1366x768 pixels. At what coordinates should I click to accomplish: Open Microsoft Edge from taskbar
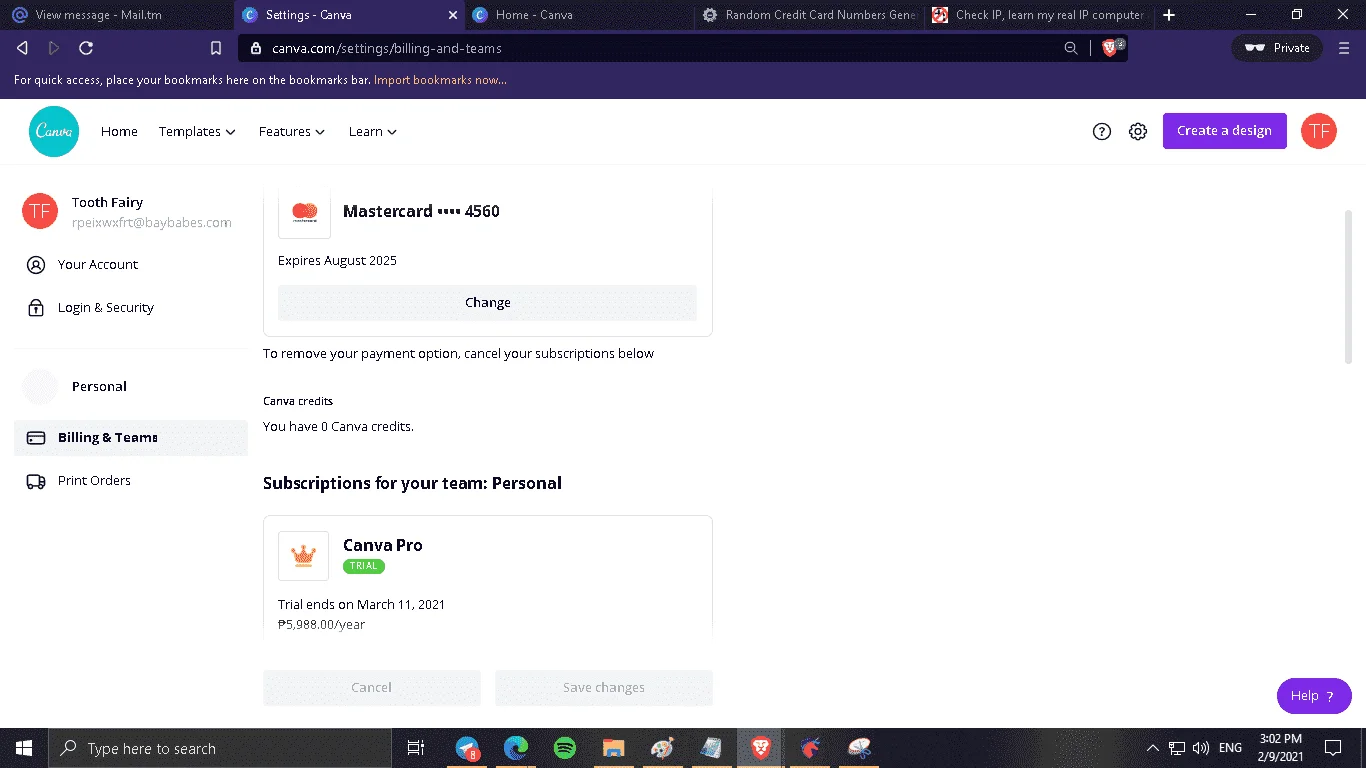[516, 748]
